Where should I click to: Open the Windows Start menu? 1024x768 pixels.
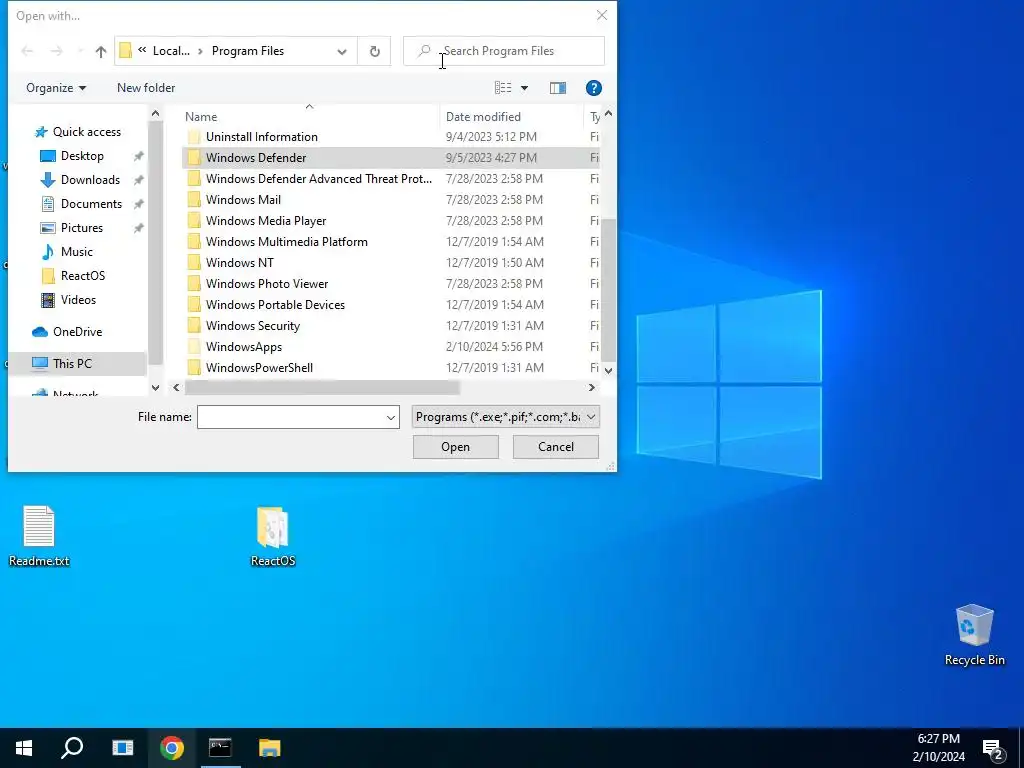point(24,748)
